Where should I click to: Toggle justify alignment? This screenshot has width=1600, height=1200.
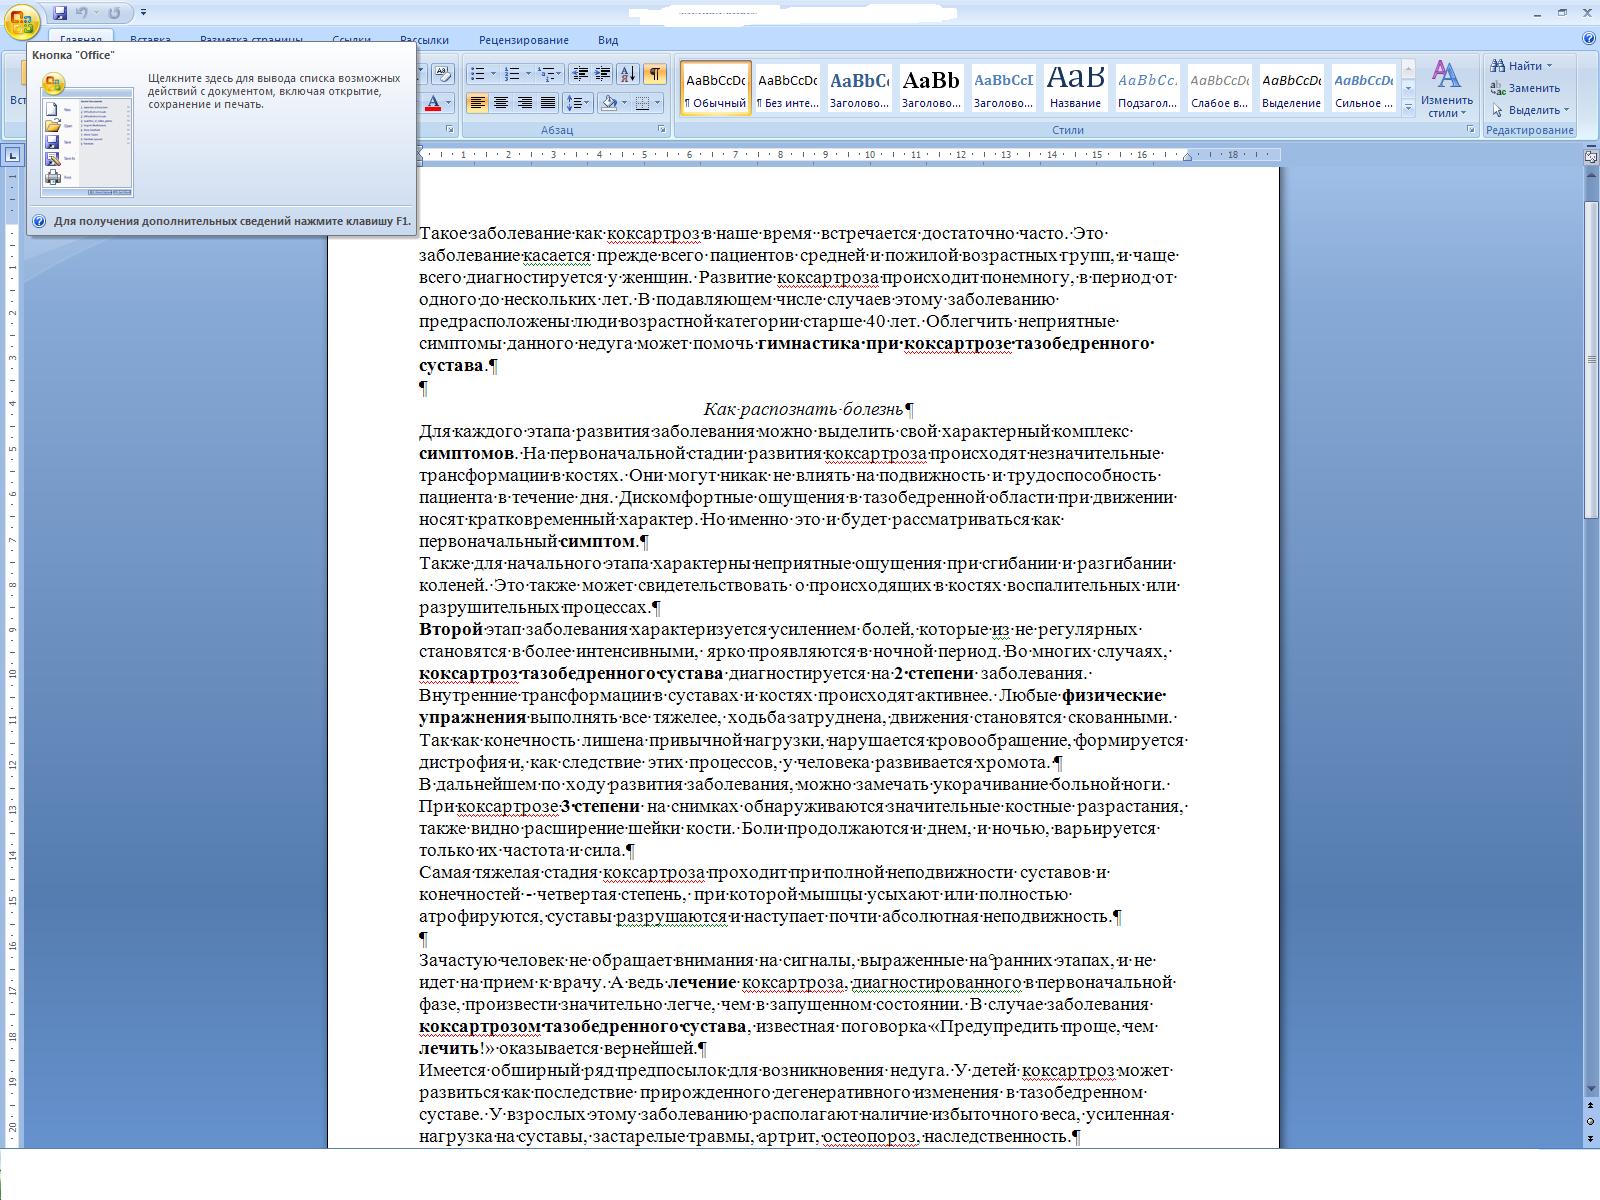click(x=547, y=102)
